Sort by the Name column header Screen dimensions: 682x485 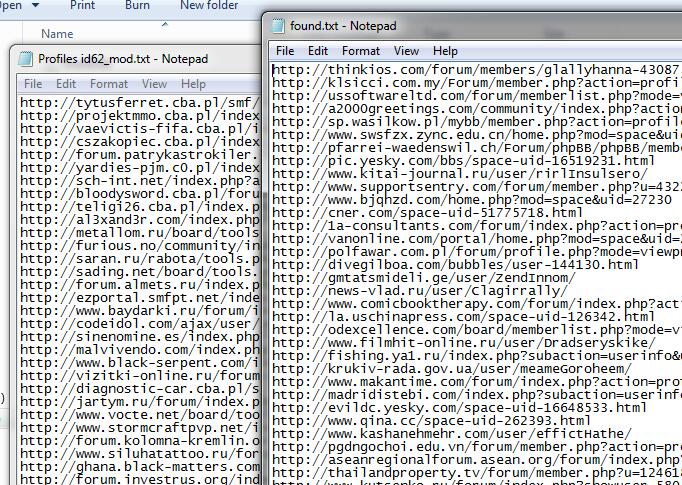pyautogui.click(x=57, y=33)
